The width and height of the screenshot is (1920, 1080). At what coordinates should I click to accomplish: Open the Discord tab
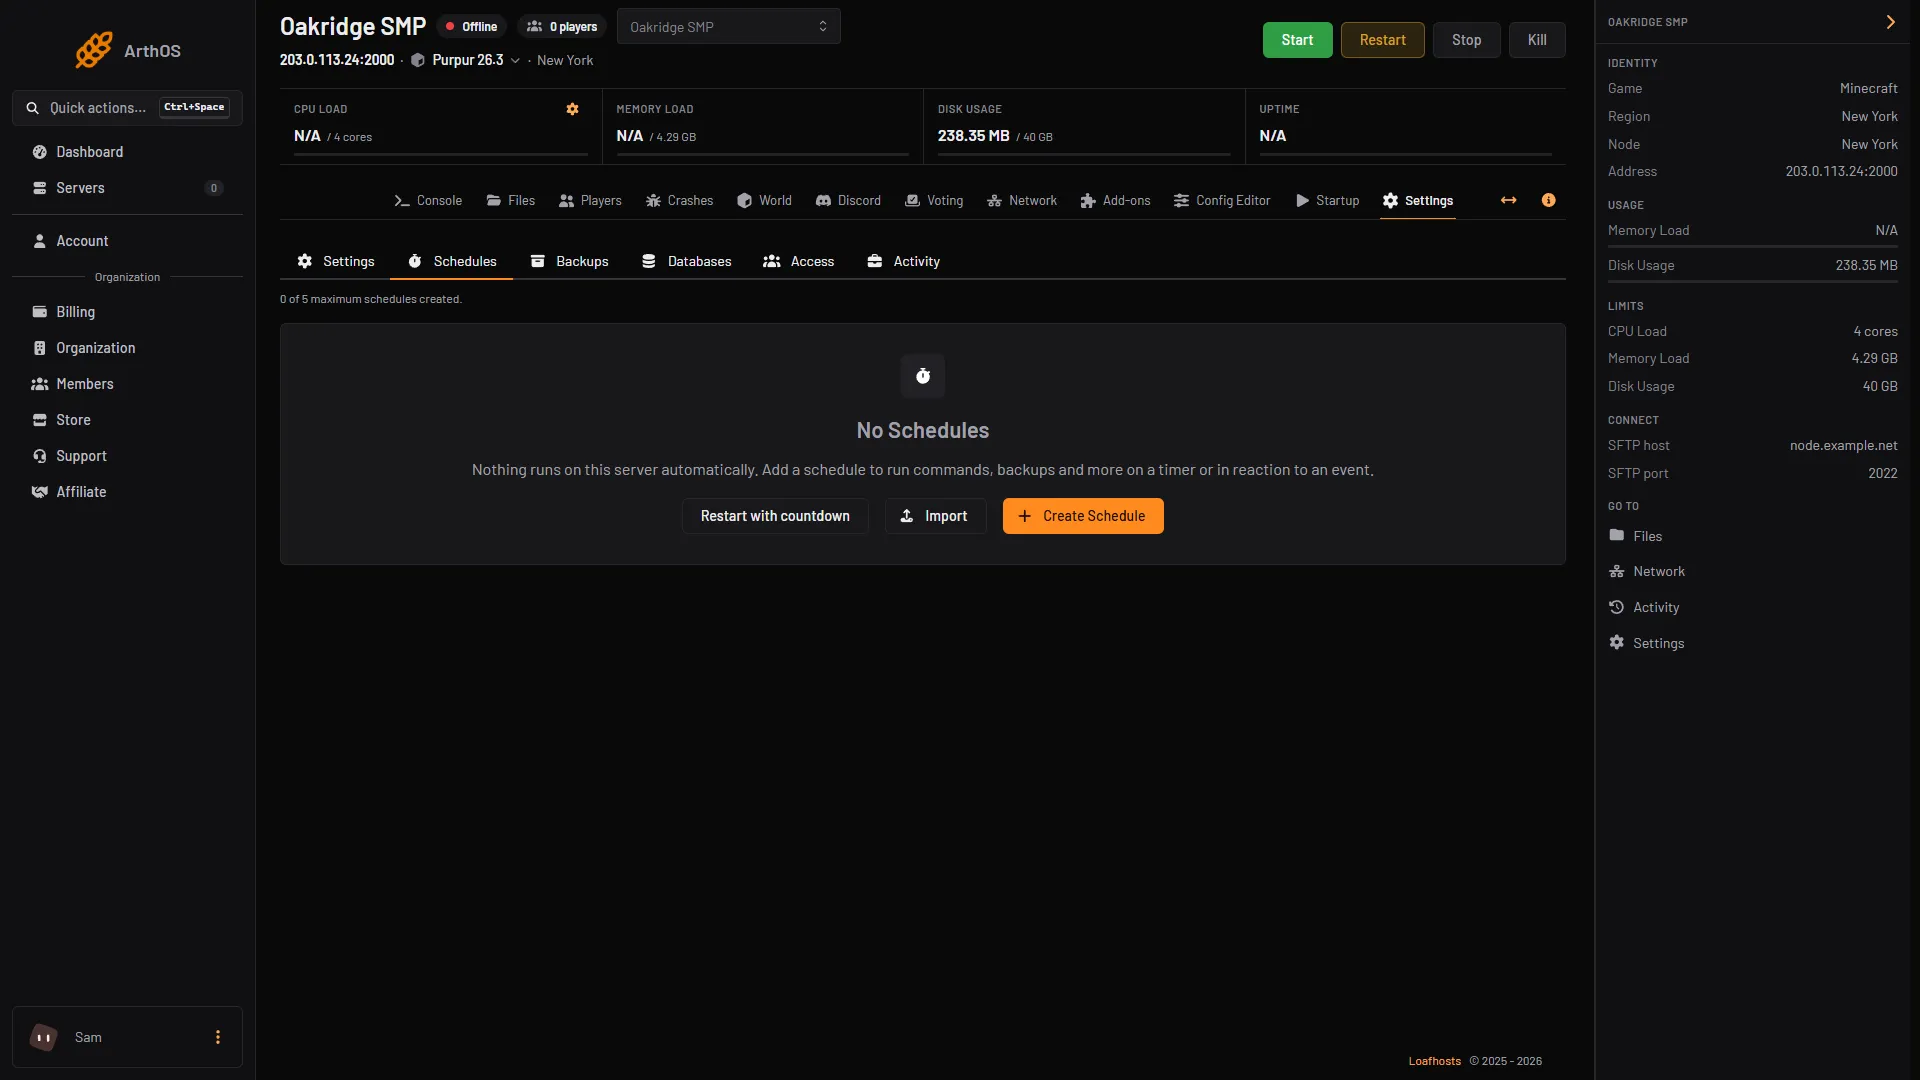coord(848,200)
